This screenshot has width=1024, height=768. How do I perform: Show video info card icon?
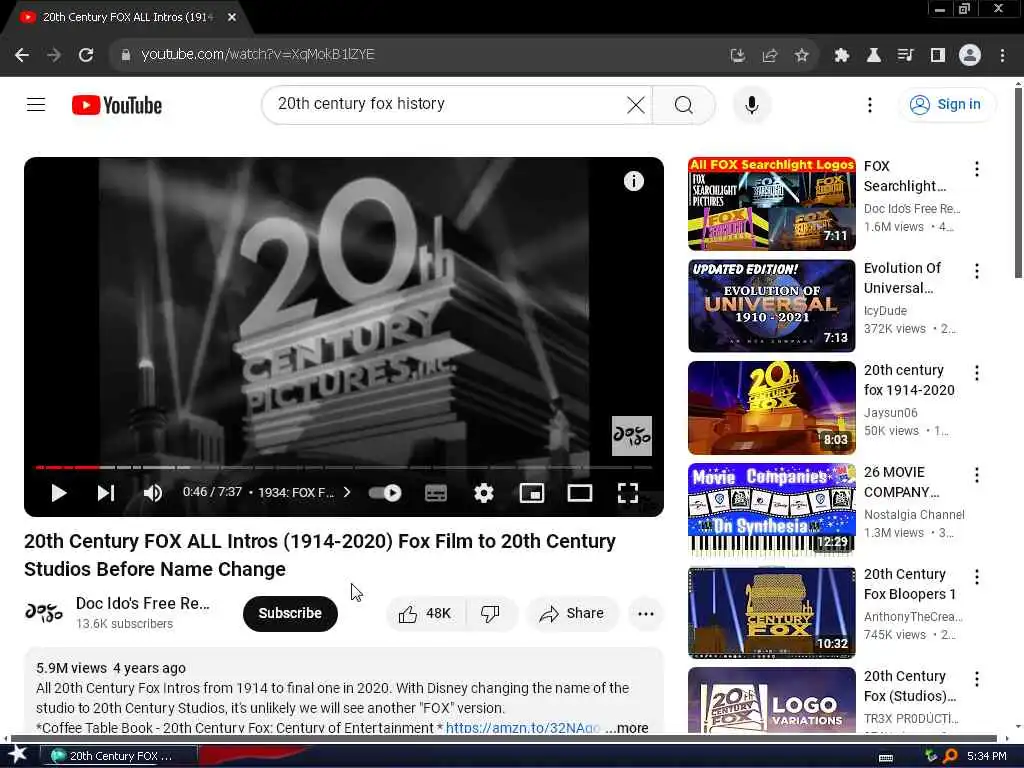(633, 181)
